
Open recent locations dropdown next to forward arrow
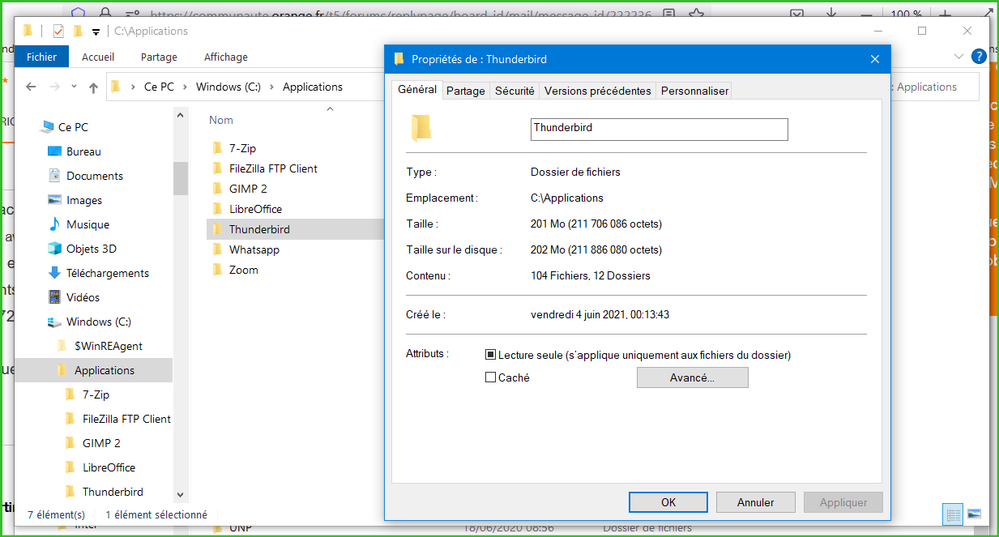pos(74,87)
